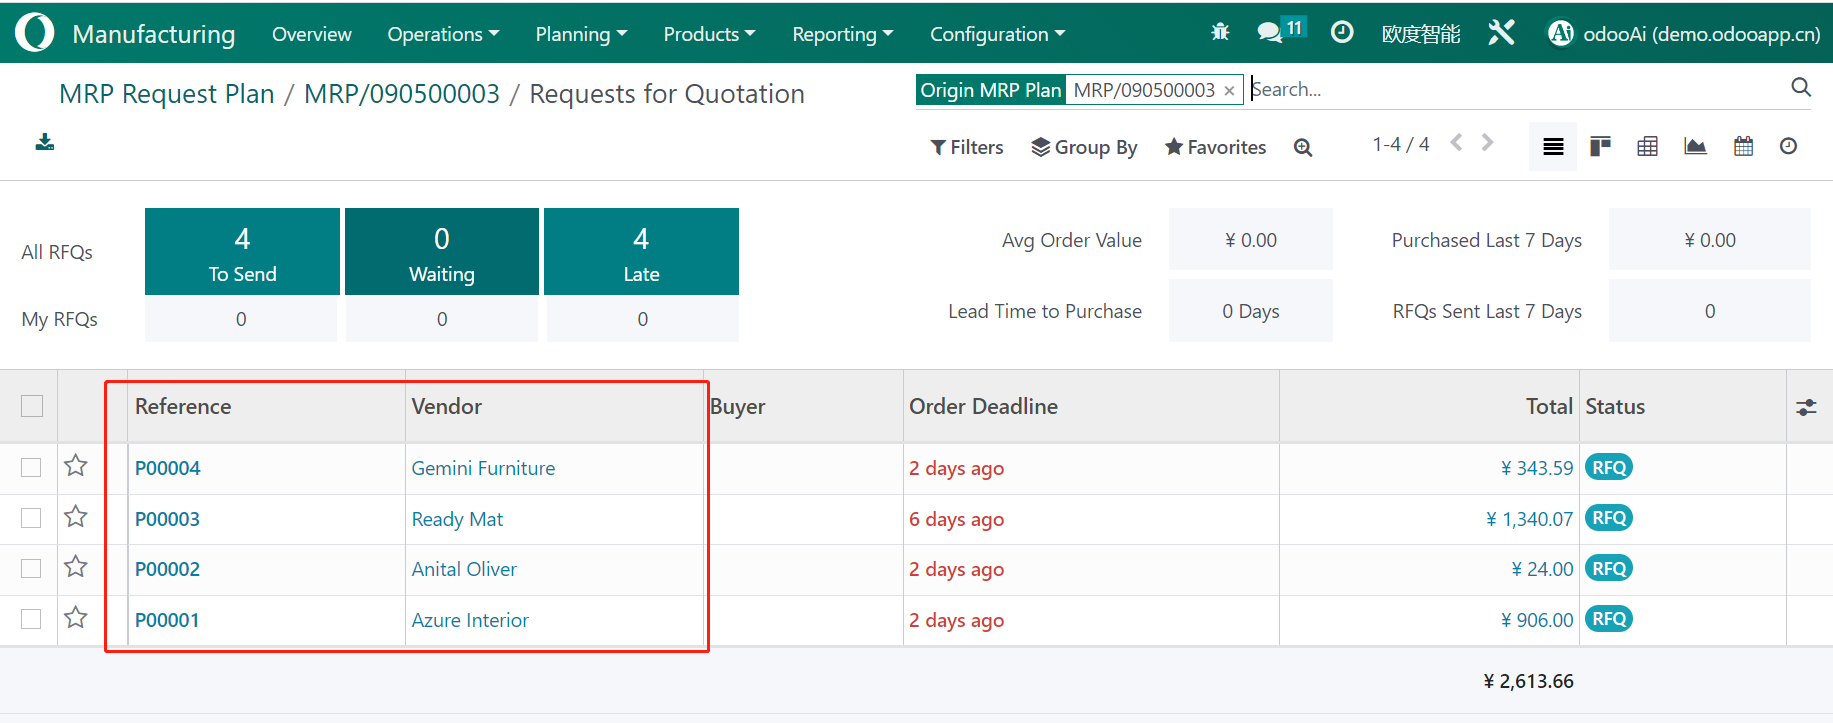This screenshot has width=1833, height=723.
Task: Filter by 4 To Send RFQs
Action: coord(242,252)
